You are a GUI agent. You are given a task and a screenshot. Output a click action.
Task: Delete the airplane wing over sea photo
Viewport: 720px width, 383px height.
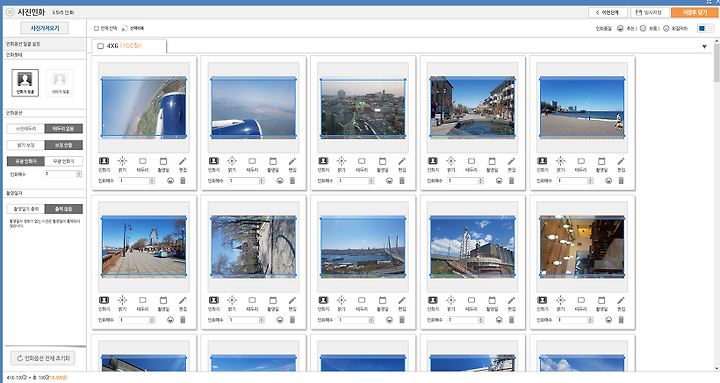292,180
